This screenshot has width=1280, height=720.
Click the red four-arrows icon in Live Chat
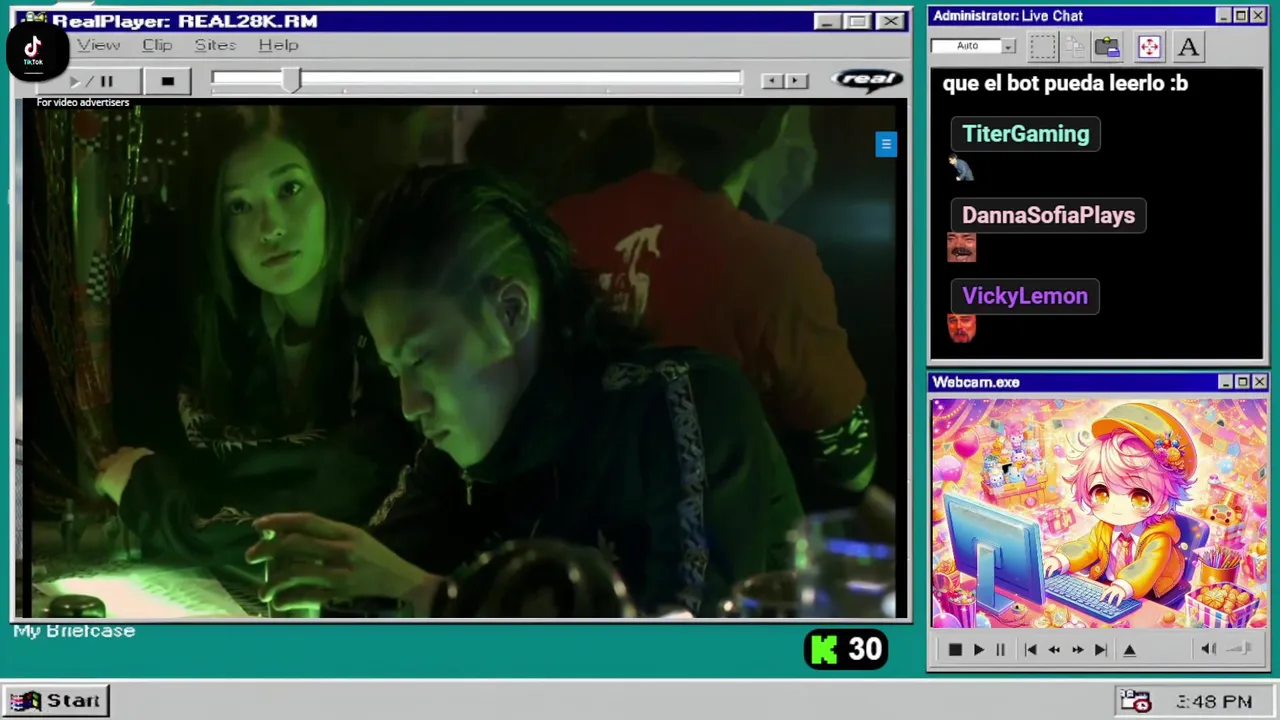(1149, 46)
